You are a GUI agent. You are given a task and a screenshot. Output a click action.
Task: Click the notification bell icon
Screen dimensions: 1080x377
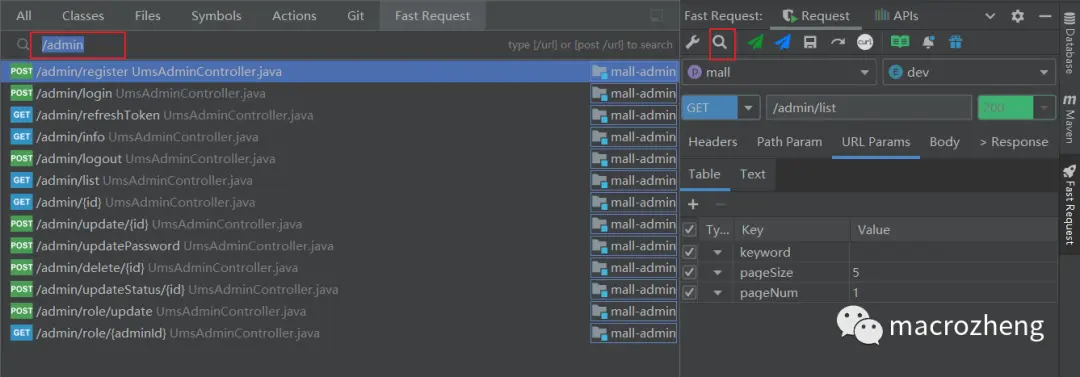pos(928,43)
